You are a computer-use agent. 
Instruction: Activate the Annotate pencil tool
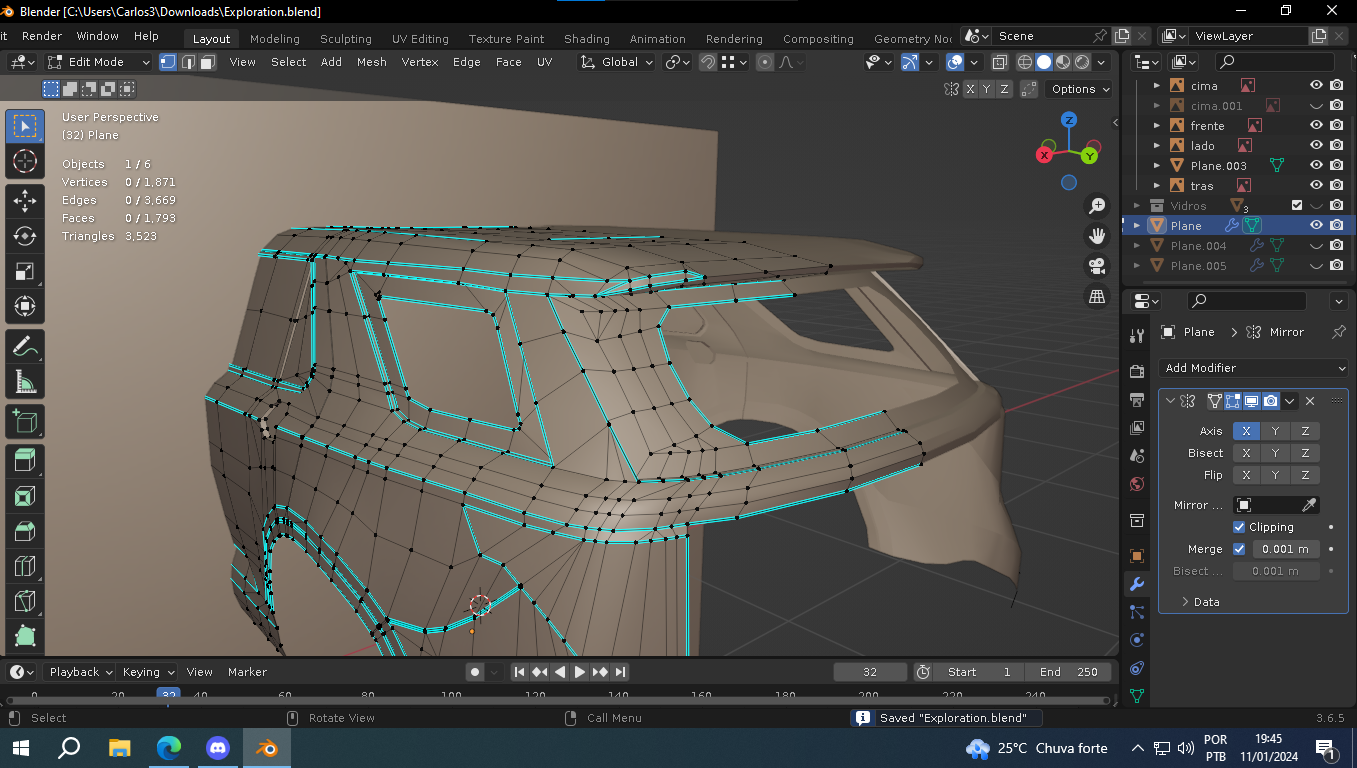(25, 345)
